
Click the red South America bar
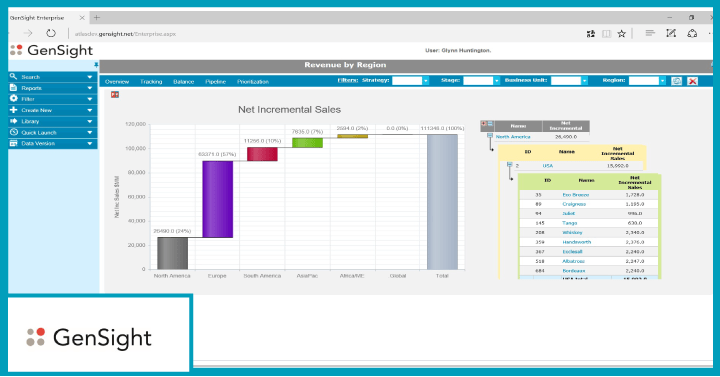(262, 154)
